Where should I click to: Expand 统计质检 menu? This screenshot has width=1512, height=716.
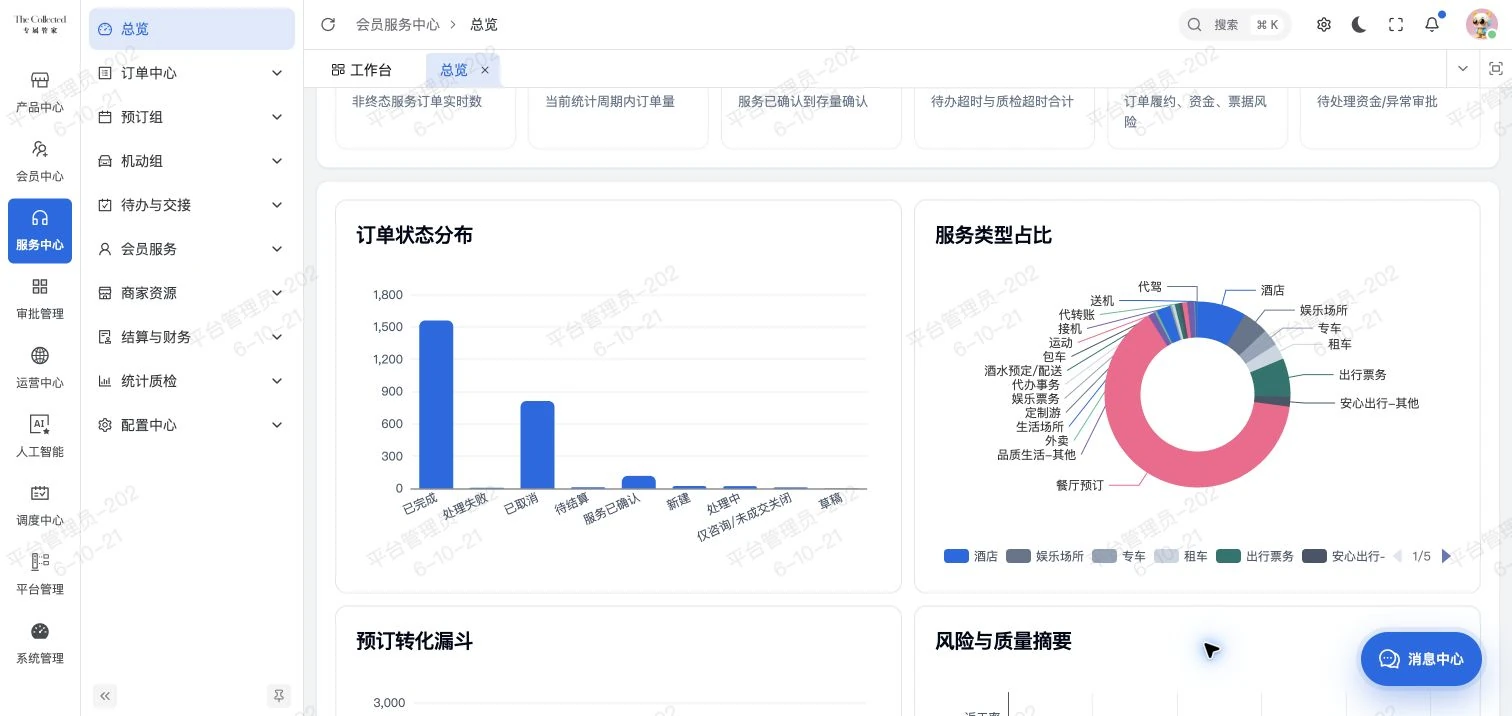pyautogui.click(x=192, y=381)
